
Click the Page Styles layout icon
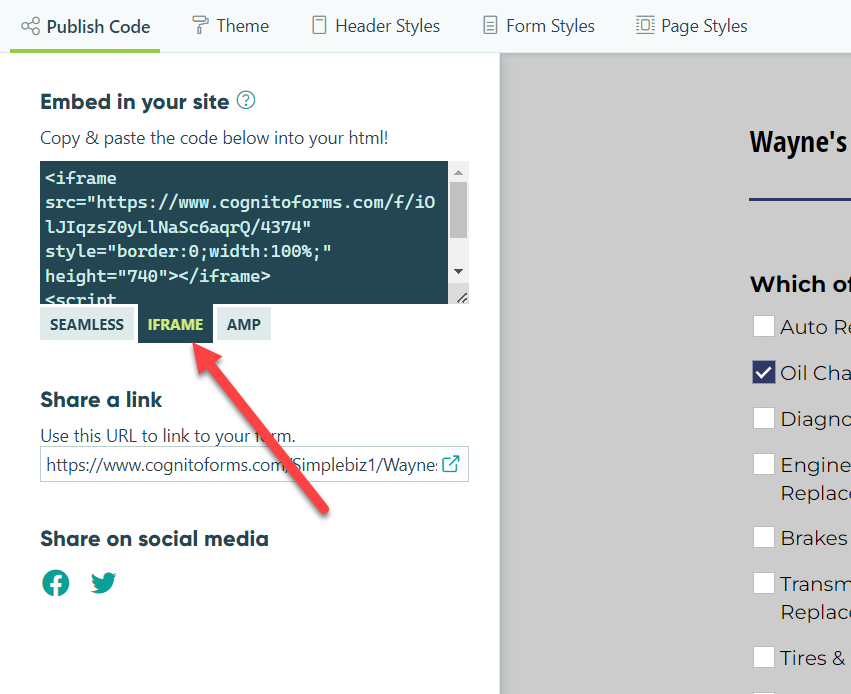coord(645,25)
